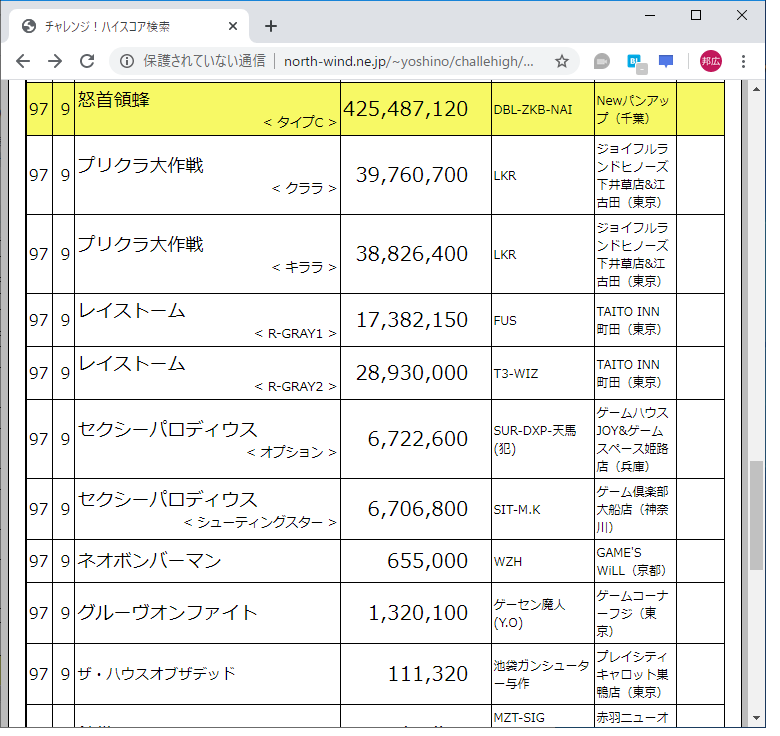Go back to the previous page
This screenshot has height=736, width=780.
(23, 61)
